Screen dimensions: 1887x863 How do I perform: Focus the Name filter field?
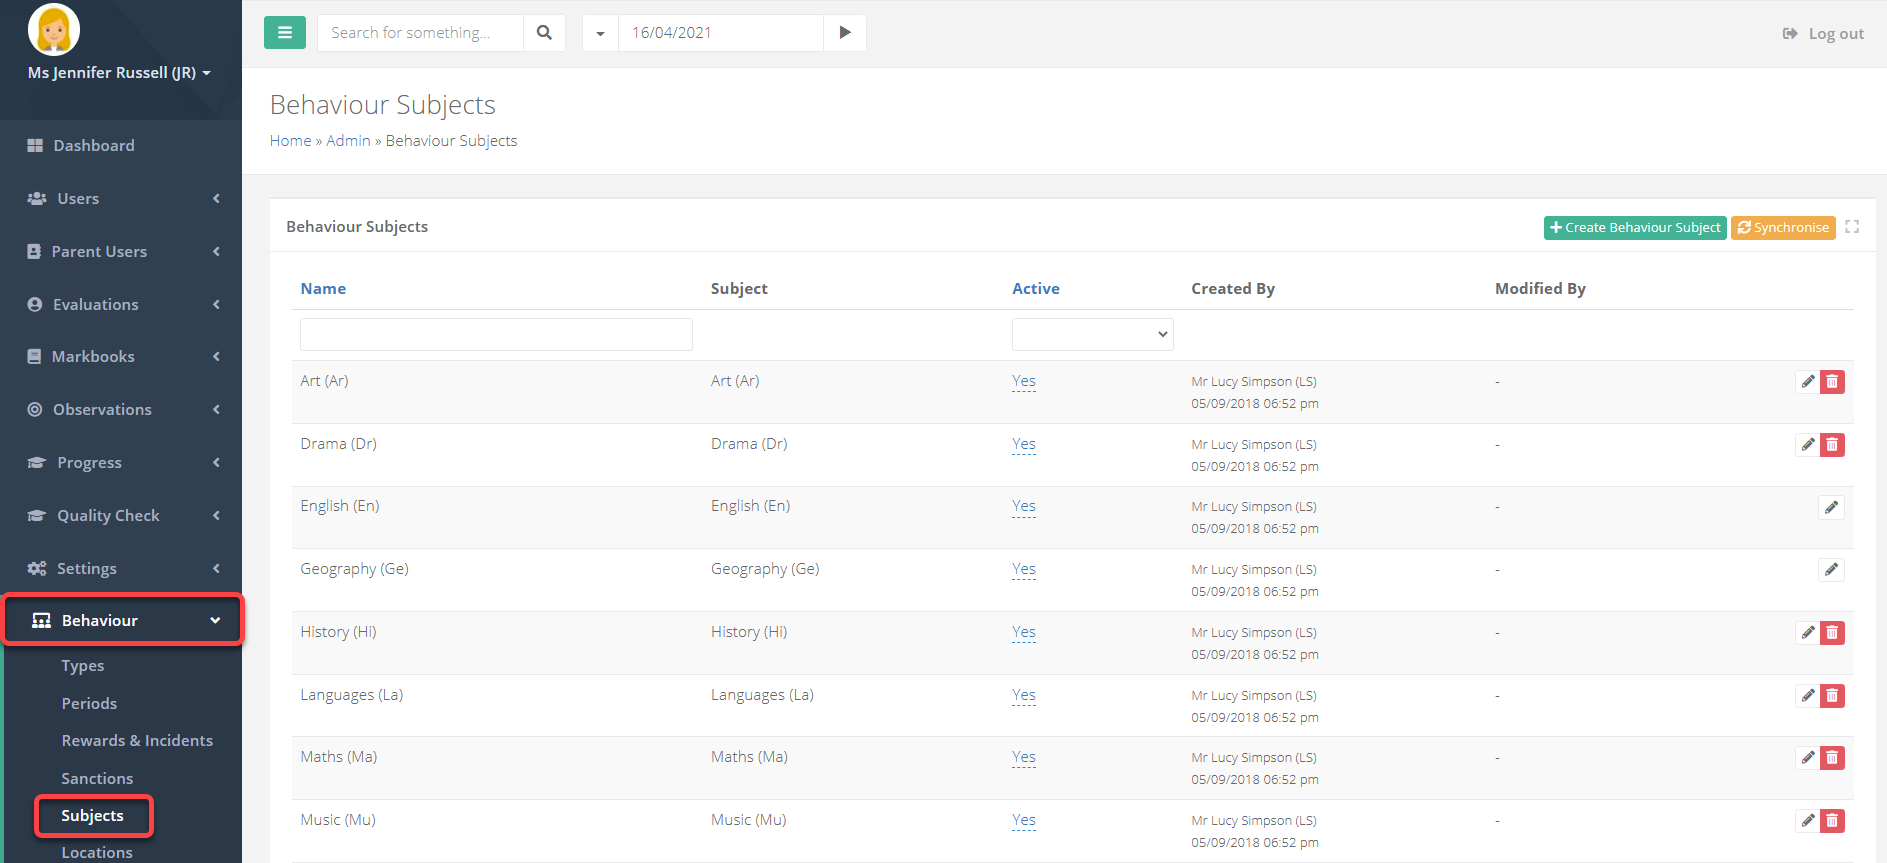point(496,334)
